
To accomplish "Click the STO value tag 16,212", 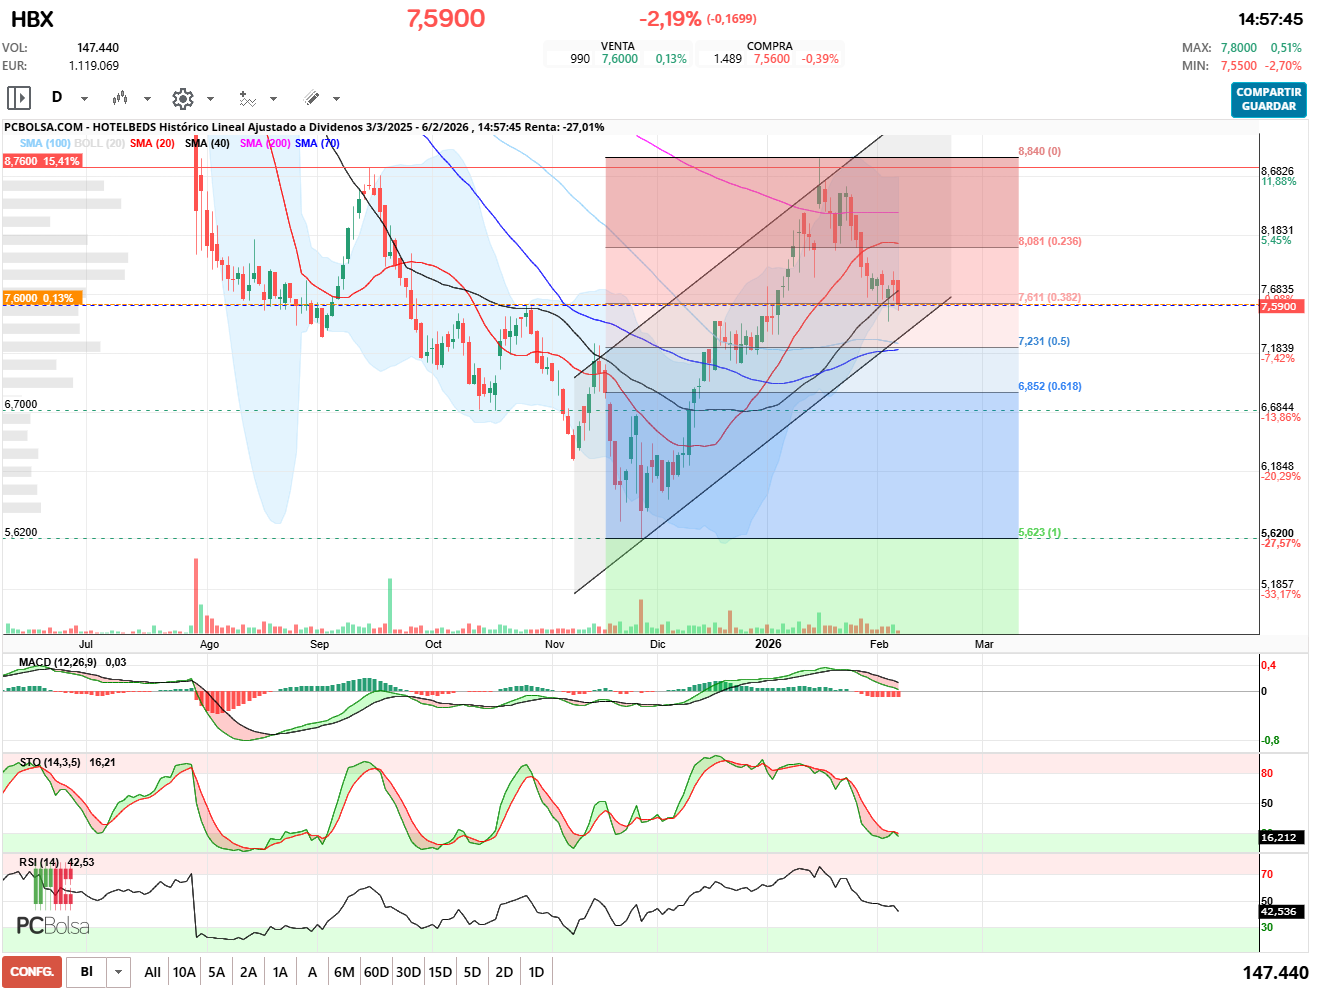I will point(1279,837).
